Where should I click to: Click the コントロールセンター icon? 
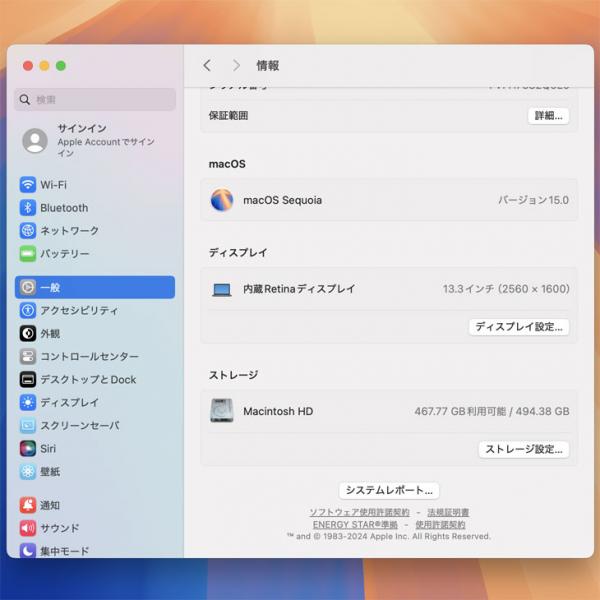28,356
